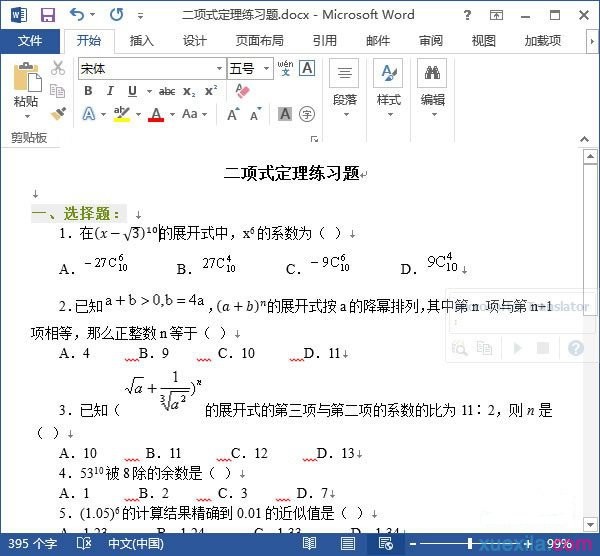Click the Save icon in quick access toolbar
This screenshot has width=600, height=556.
click(48, 15)
